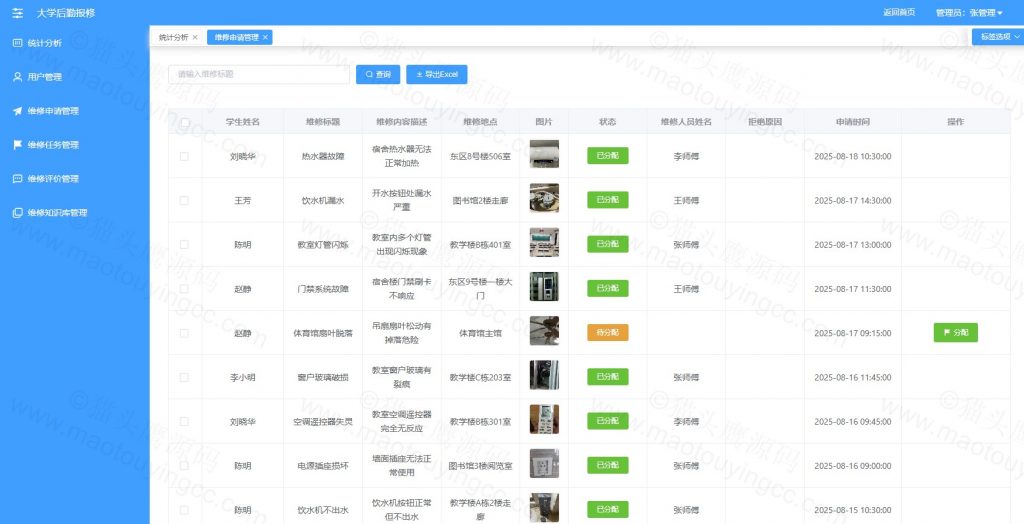Screen dimensions: 1024x524
Task: Open 维修任务管理 in the sidebar
Action: (53, 145)
